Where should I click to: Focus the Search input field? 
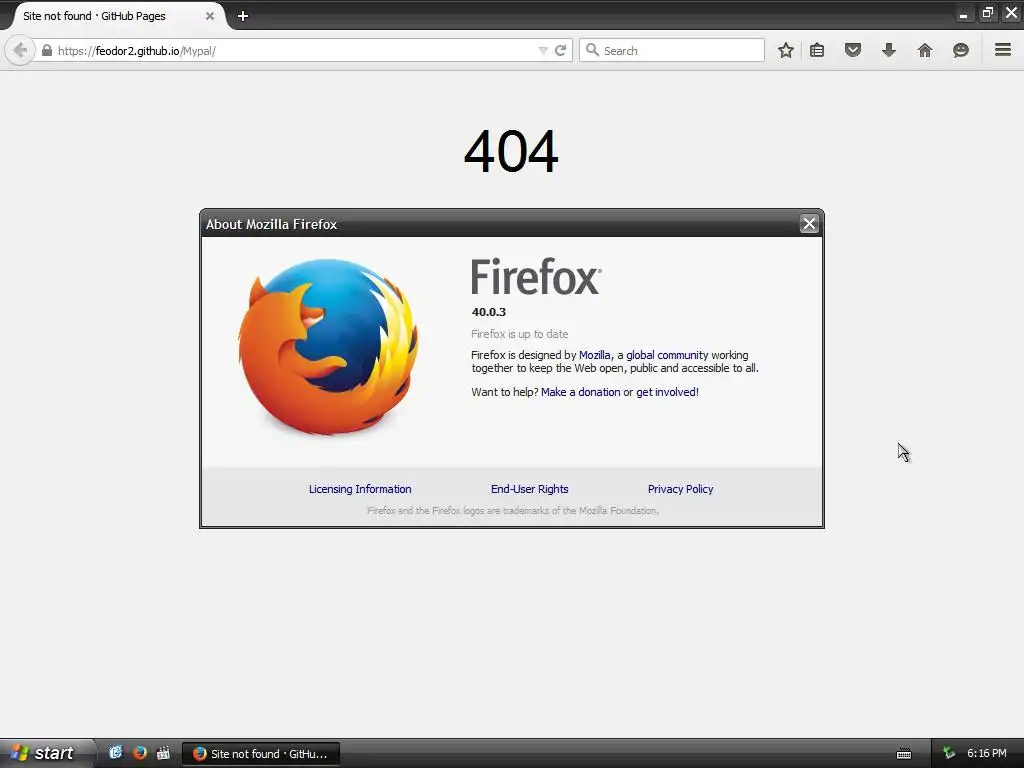[671, 50]
